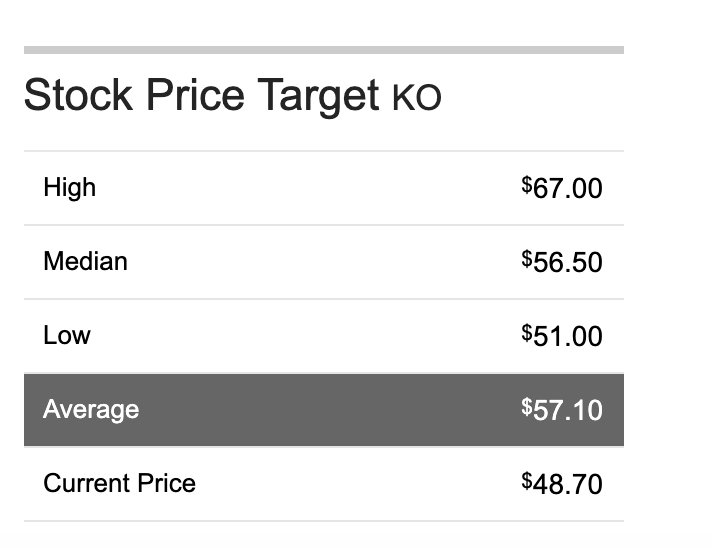Click the word Price in the heading
This screenshot has width=712, height=548.
coord(195,94)
